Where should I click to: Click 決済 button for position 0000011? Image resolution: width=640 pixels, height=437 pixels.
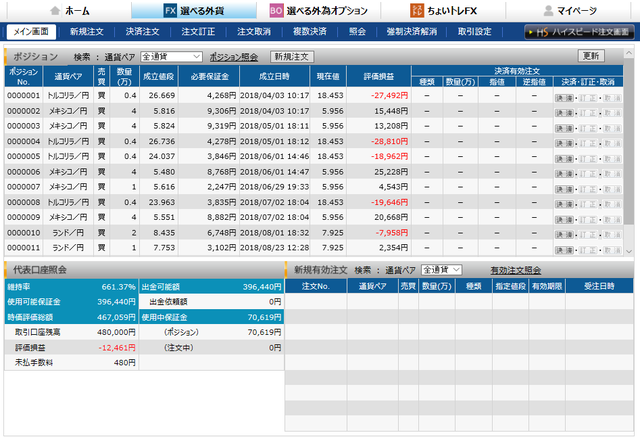point(564,250)
